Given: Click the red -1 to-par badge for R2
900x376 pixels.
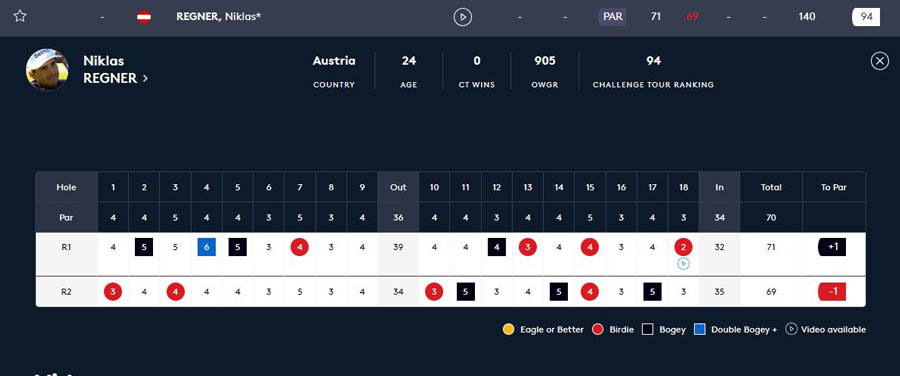Looking at the screenshot, I should 832,292.
